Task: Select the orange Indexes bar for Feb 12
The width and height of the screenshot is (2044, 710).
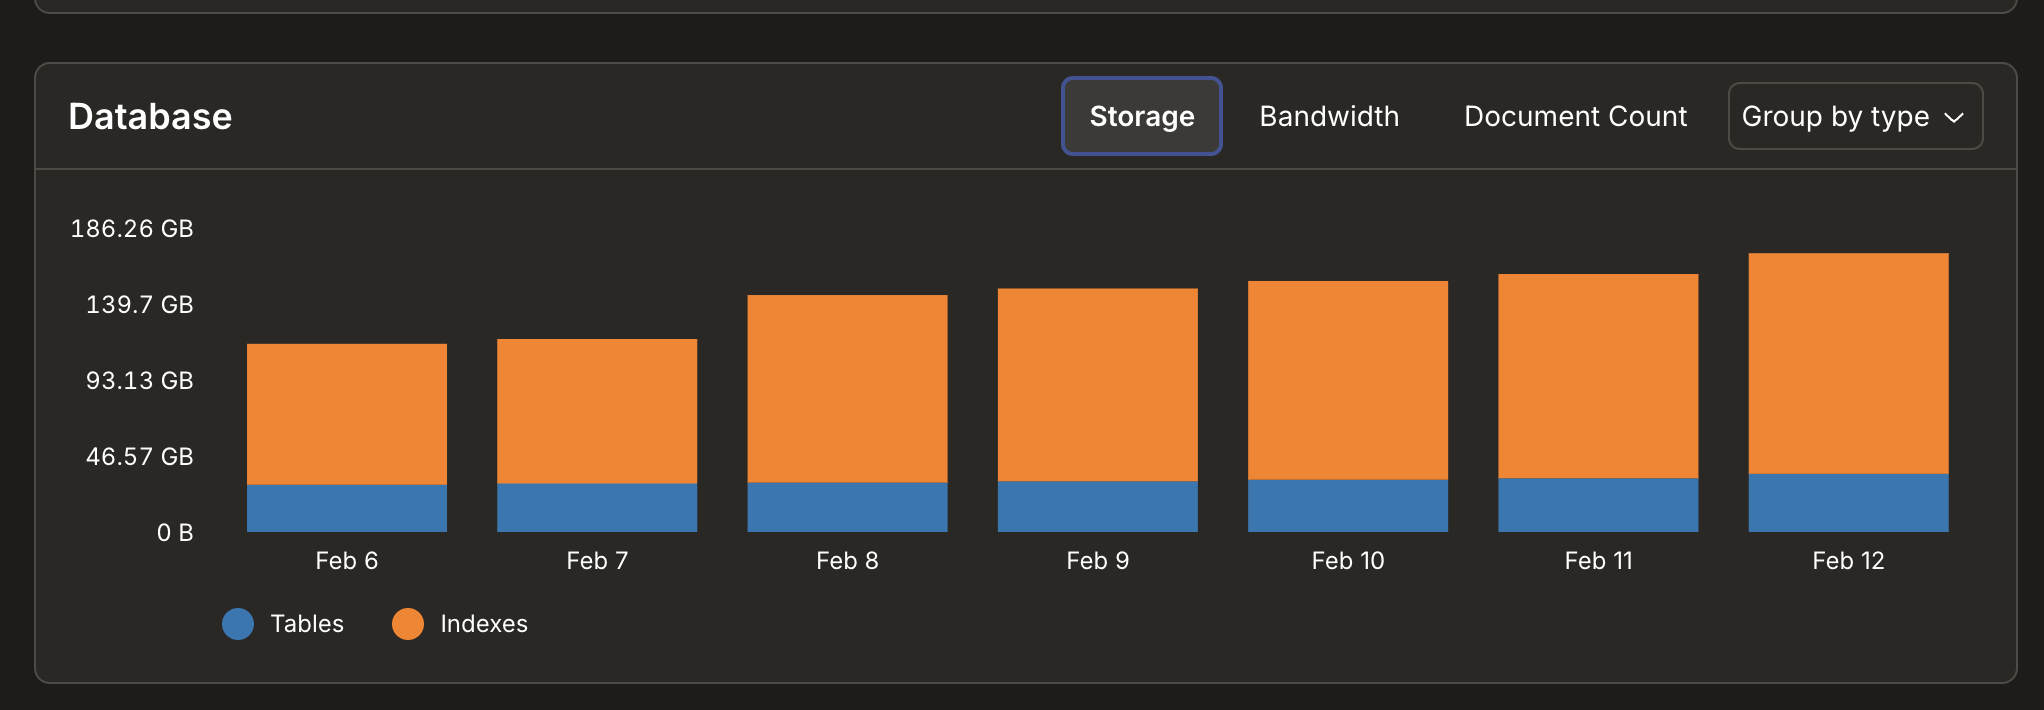Action: tap(1848, 363)
